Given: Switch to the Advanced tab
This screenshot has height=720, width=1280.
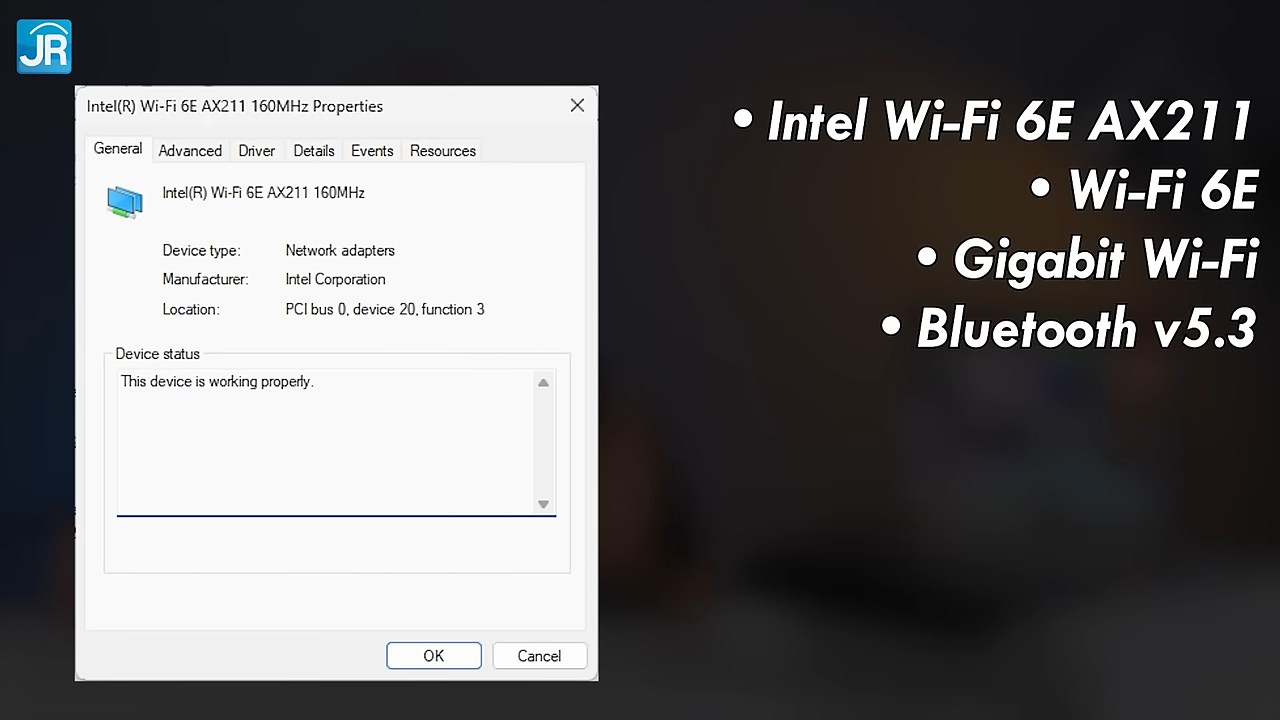Looking at the screenshot, I should (190, 151).
